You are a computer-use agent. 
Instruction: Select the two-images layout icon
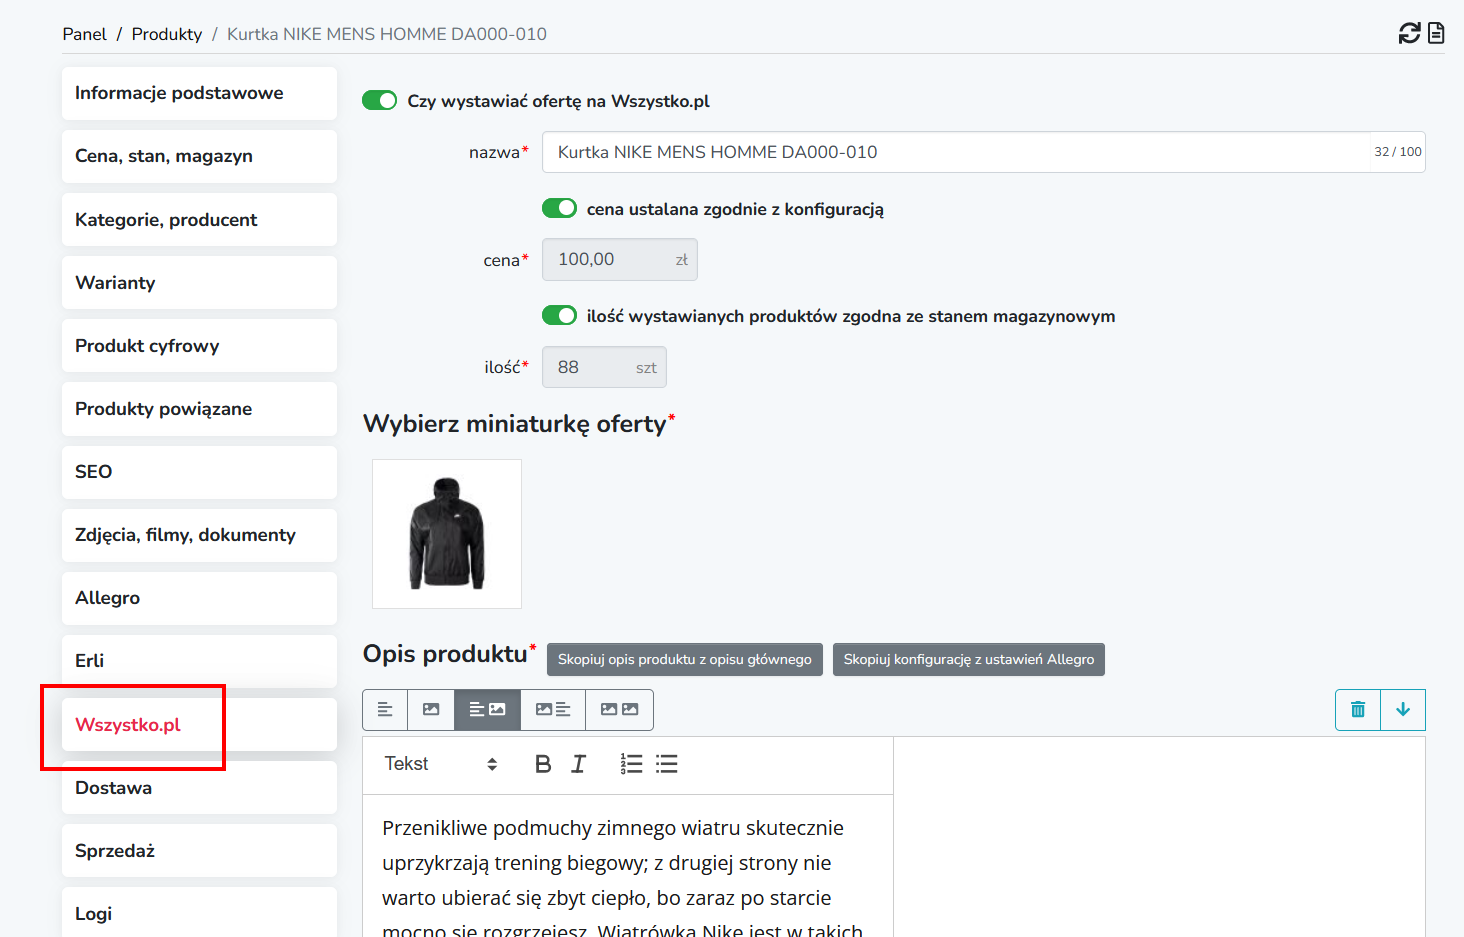(x=619, y=710)
